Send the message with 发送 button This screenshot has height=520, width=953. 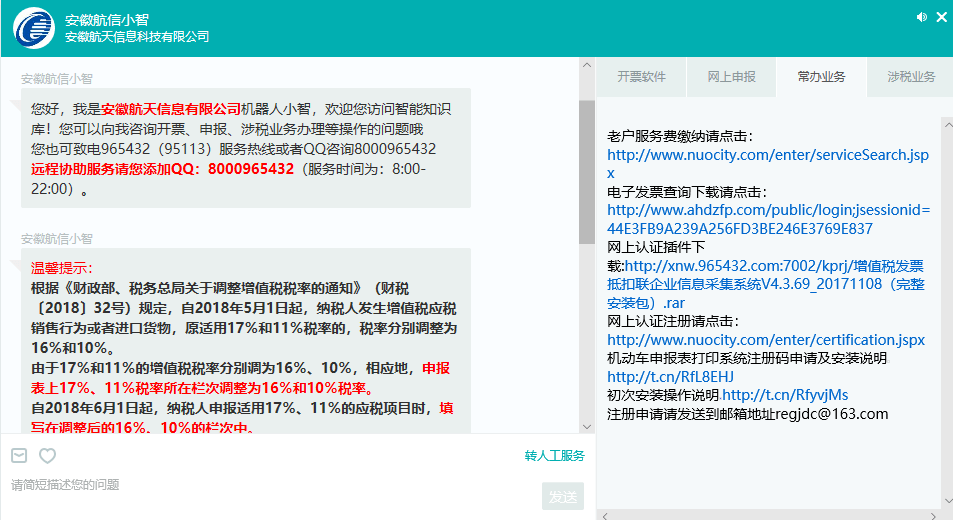563,496
